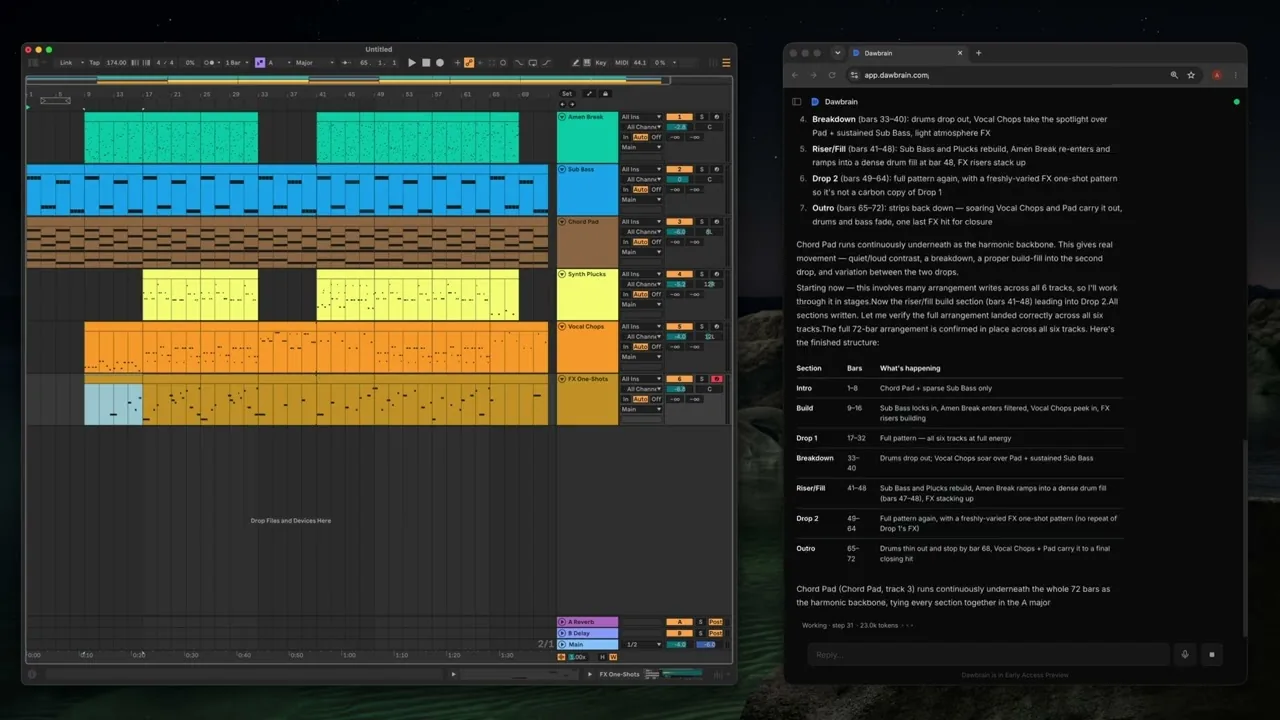Arm the Vocal Chops track for recording
The height and width of the screenshot is (720, 1280).
click(x=717, y=326)
